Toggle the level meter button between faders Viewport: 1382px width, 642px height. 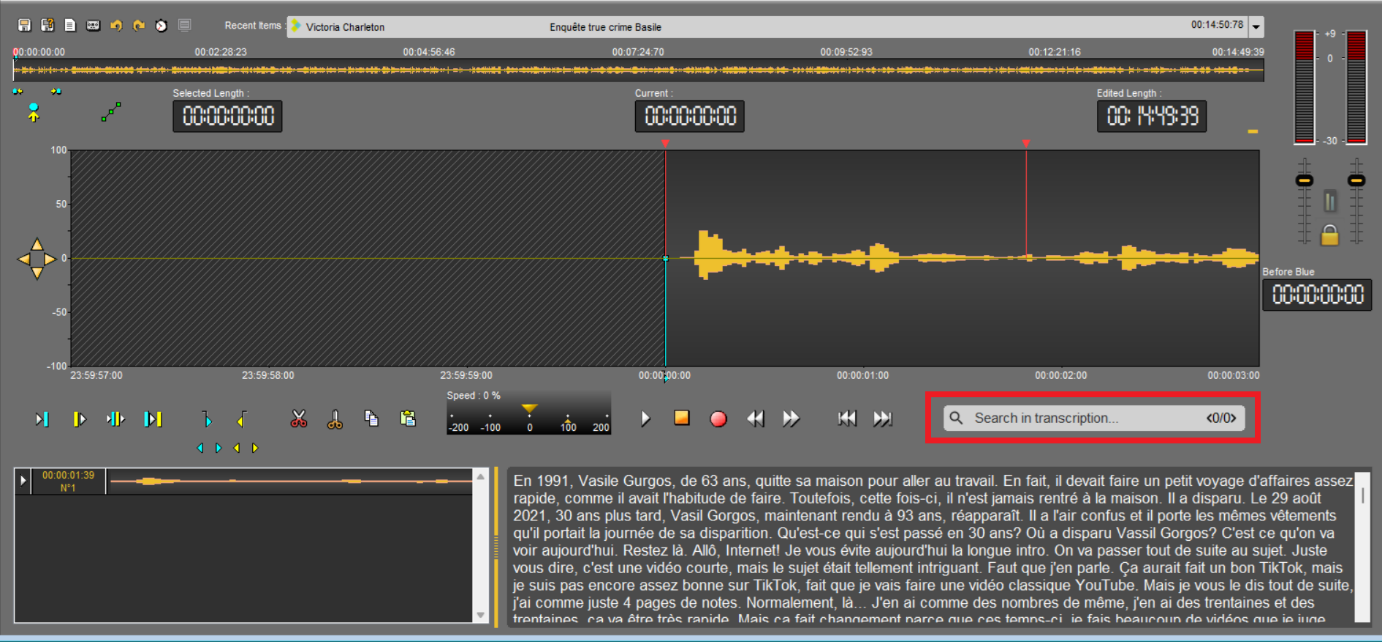[1329, 201]
